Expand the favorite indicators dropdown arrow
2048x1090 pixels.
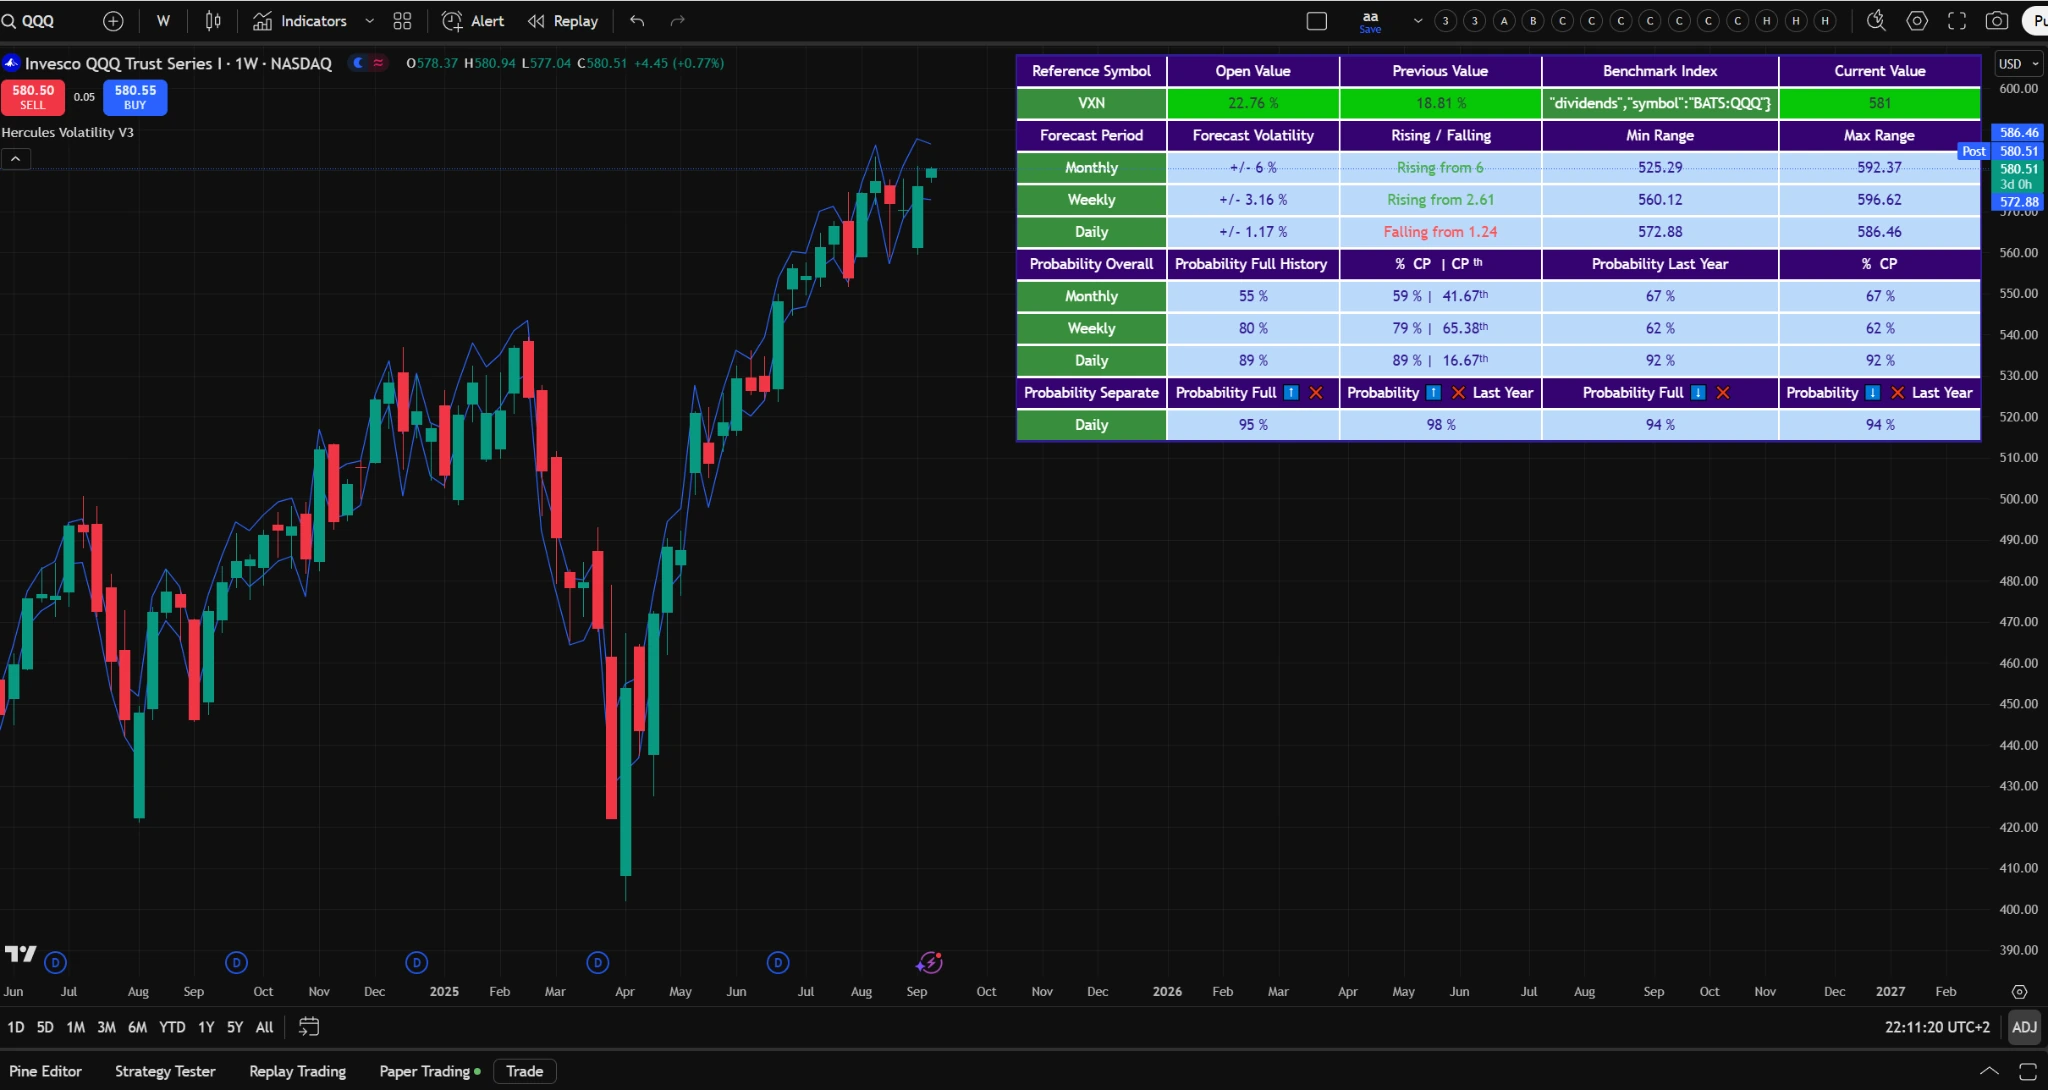[x=369, y=21]
